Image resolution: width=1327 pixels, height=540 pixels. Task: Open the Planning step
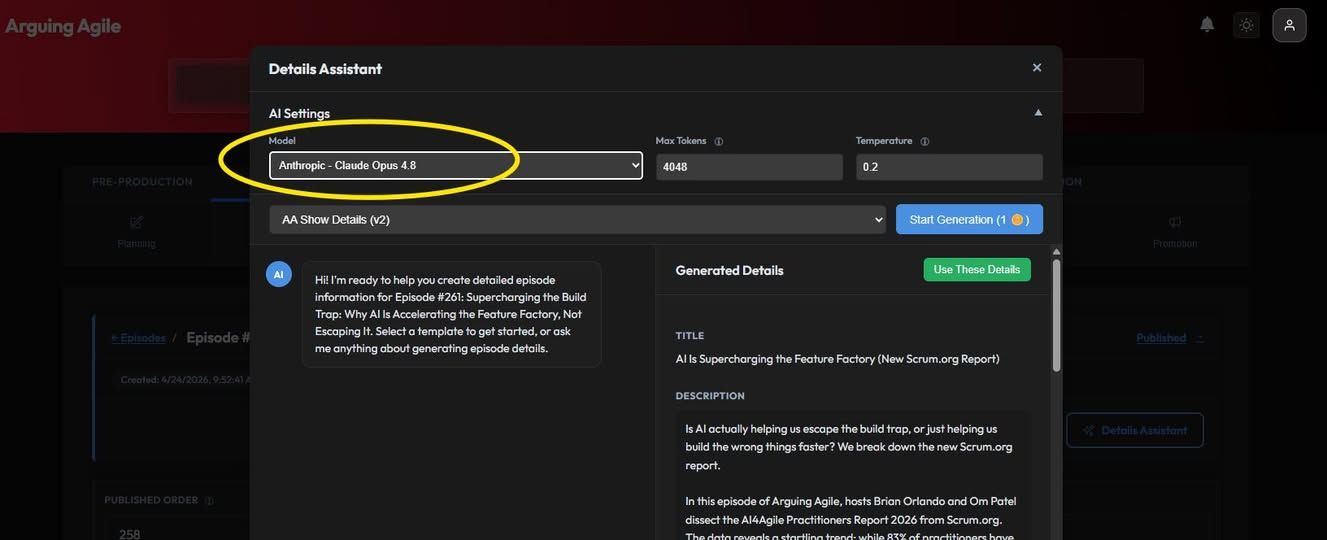[136, 232]
